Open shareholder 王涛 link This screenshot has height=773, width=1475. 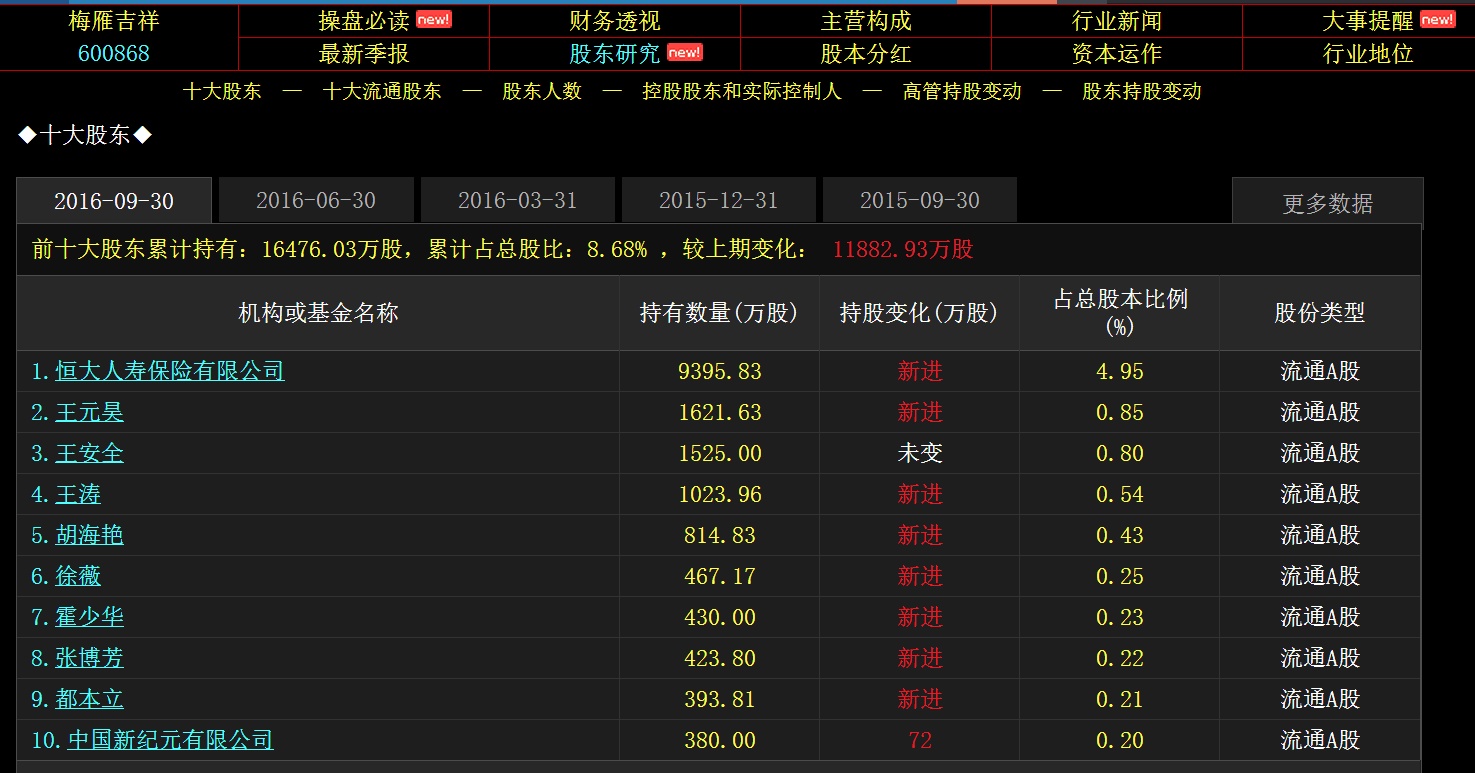[78, 494]
